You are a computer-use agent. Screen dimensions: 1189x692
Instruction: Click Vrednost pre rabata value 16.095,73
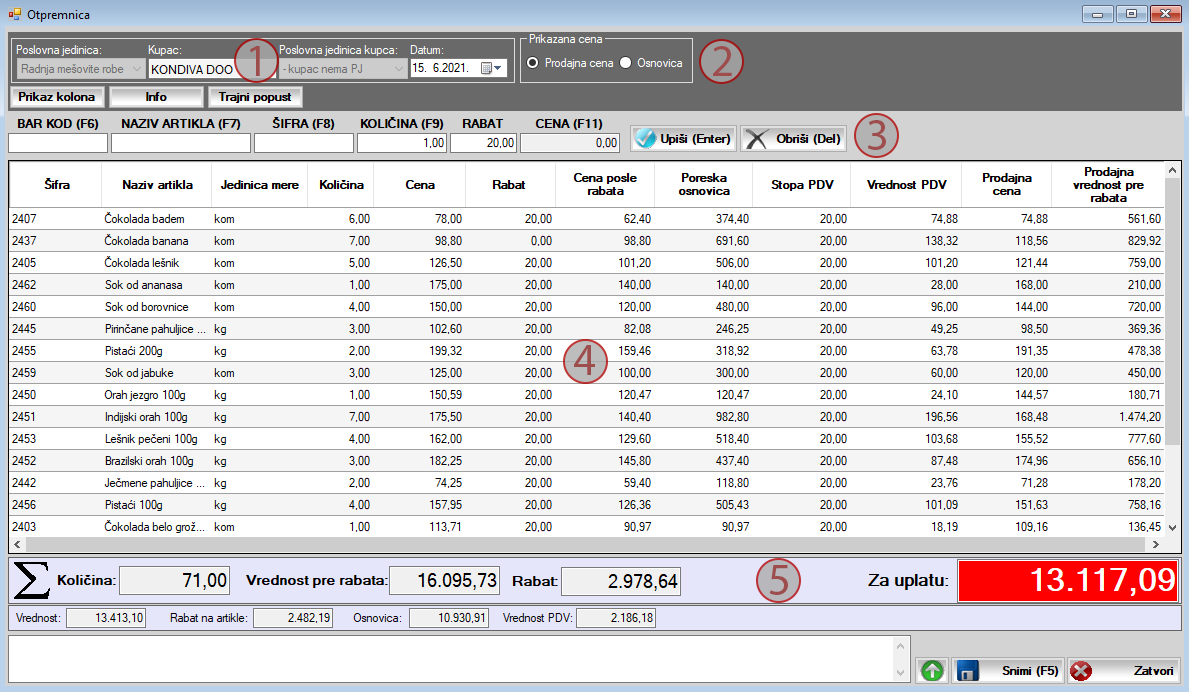444,581
